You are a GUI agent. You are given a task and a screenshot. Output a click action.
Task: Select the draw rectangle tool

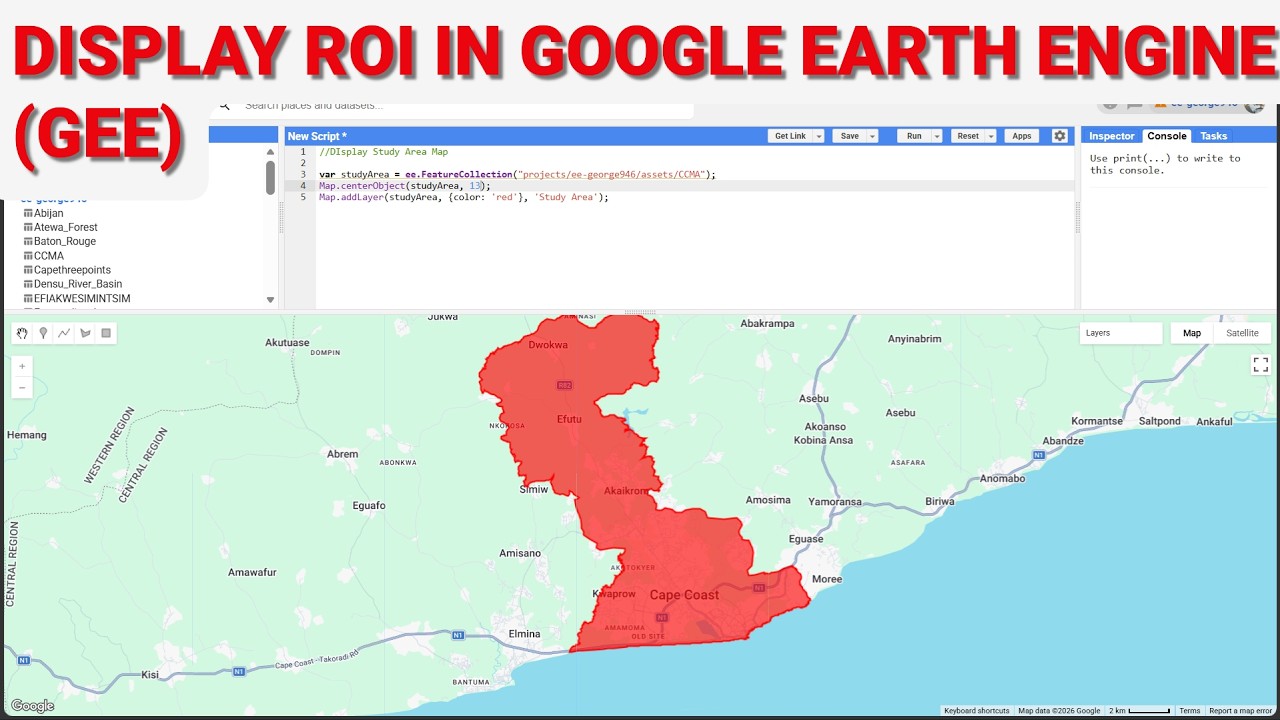tap(106, 333)
